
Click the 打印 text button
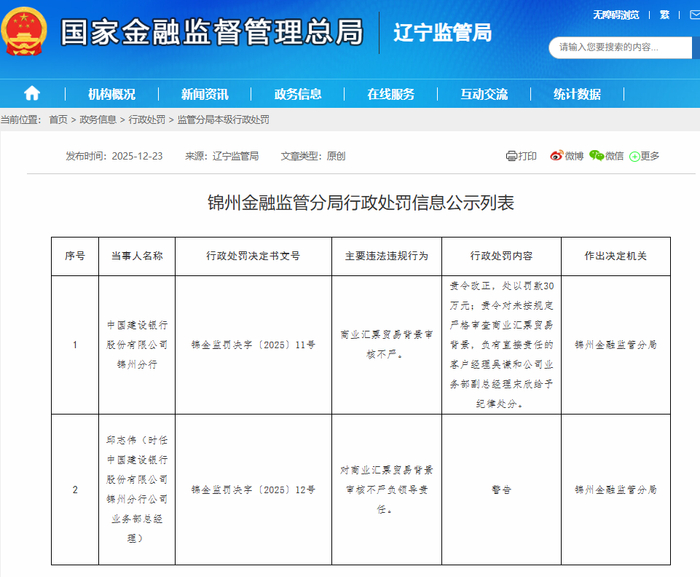point(527,156)
